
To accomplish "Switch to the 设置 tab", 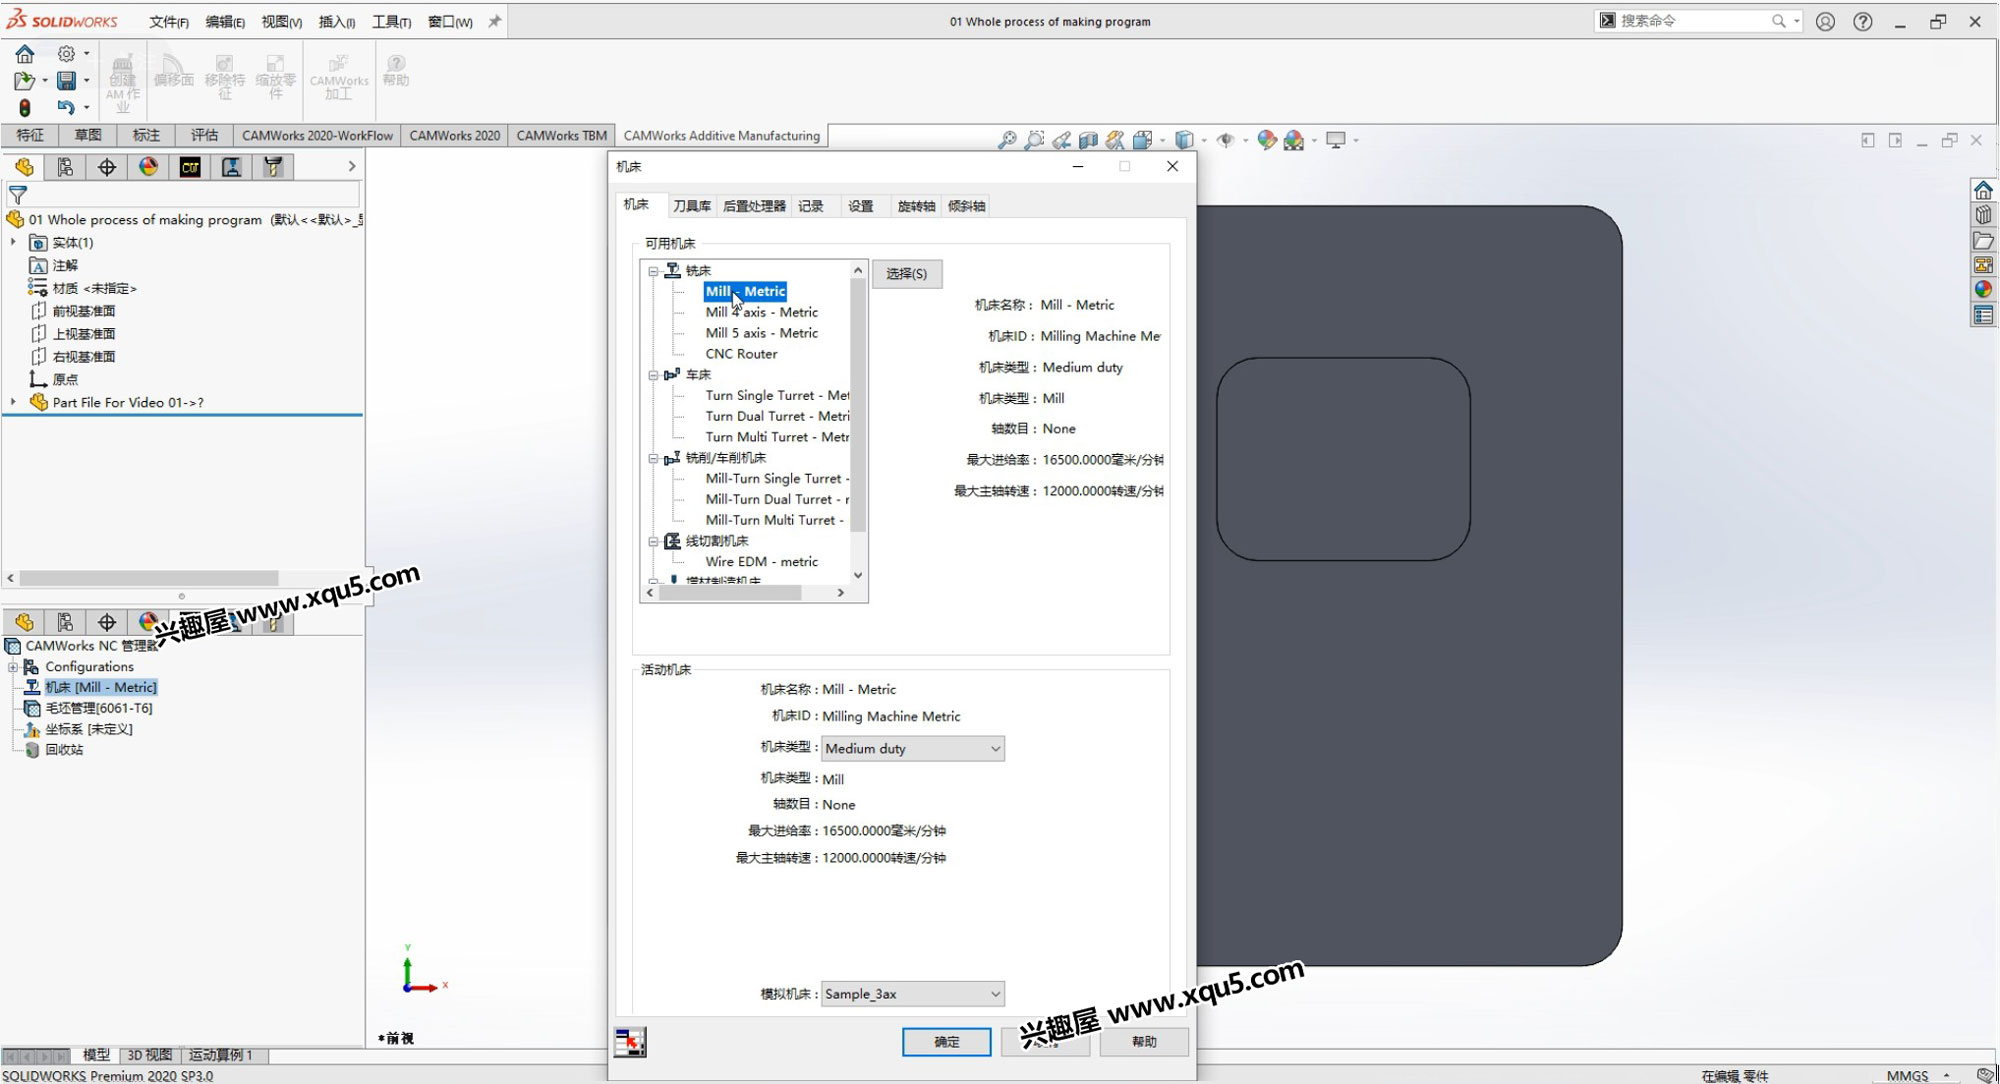I will pyautogui.click(x=861, y=206).
